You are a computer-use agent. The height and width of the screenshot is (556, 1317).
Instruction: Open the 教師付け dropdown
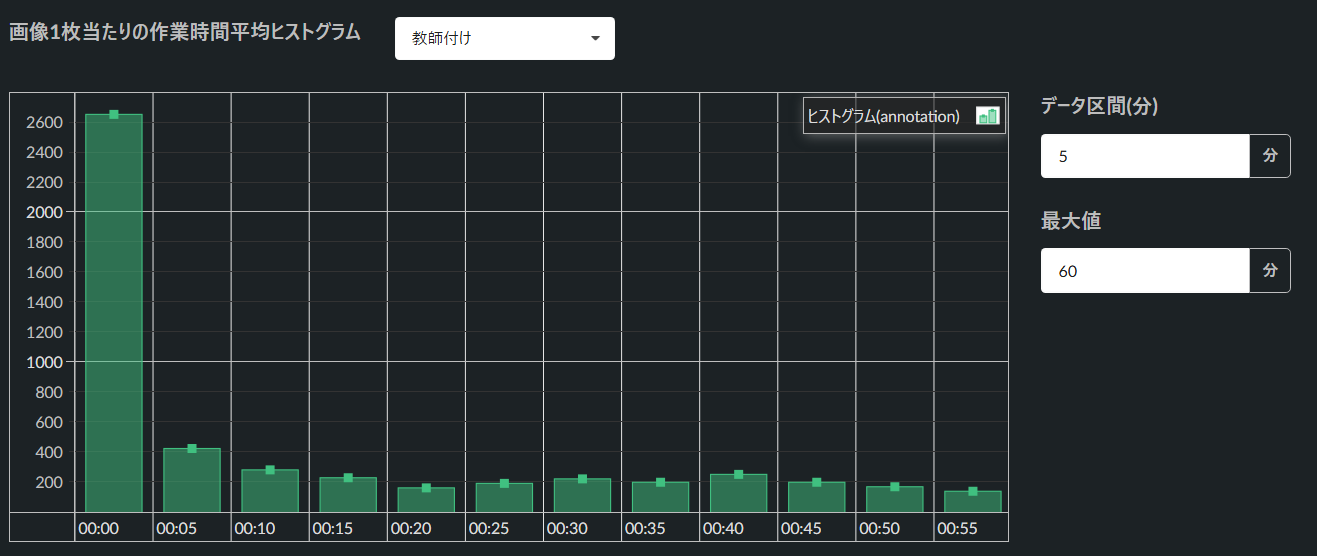(505, 38)
